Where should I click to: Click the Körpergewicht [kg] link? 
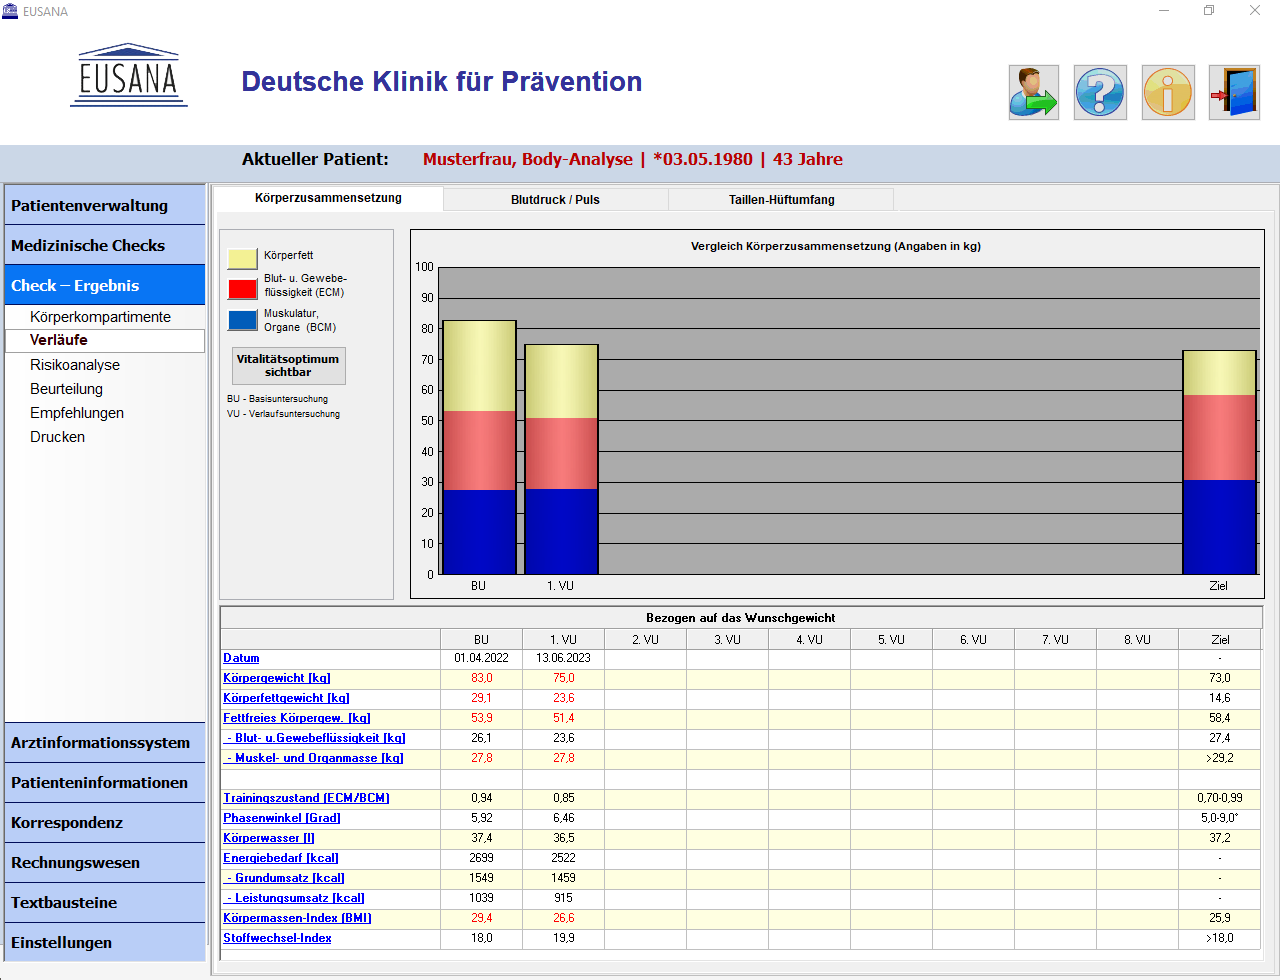tap(277, 678)
